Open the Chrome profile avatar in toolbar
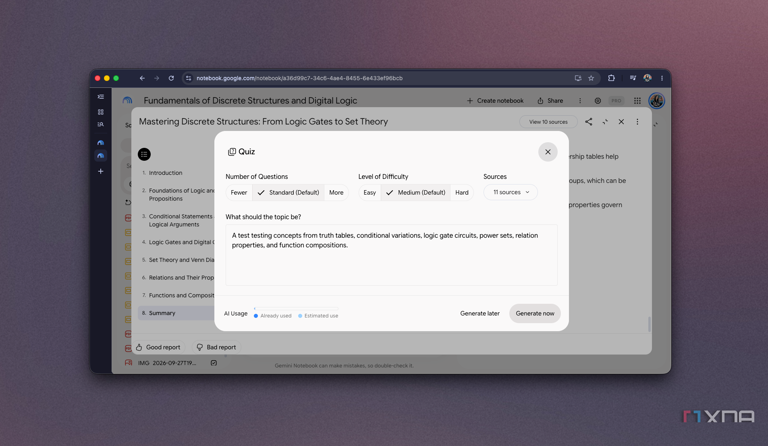768x446 pixels. pyautogui.click(x=648, y=78)
